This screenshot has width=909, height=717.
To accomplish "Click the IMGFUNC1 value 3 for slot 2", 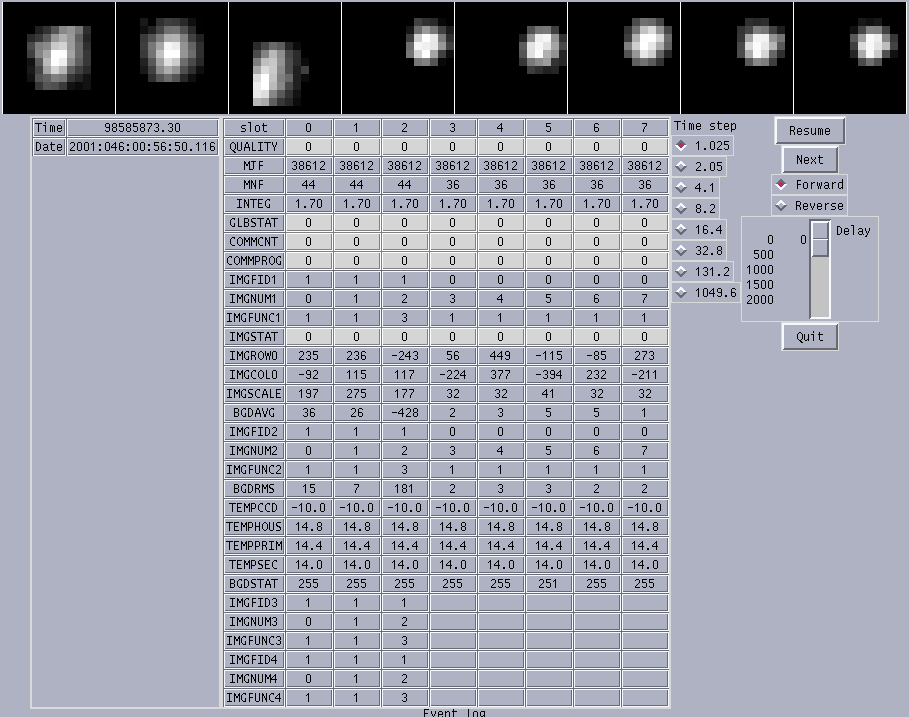I will coord(405,318).
